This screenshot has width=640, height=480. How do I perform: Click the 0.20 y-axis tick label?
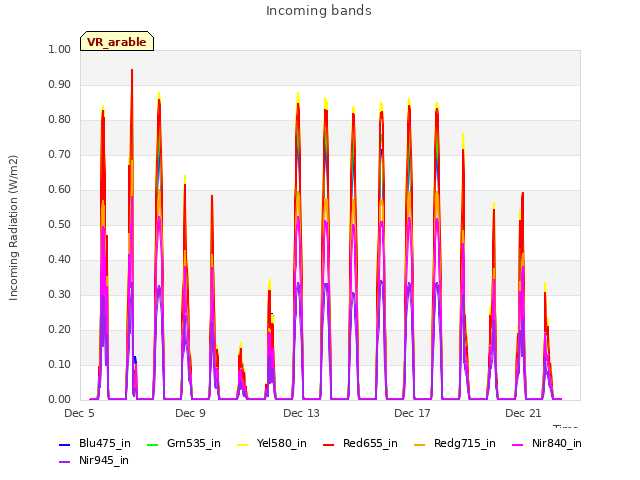(60, 330)
